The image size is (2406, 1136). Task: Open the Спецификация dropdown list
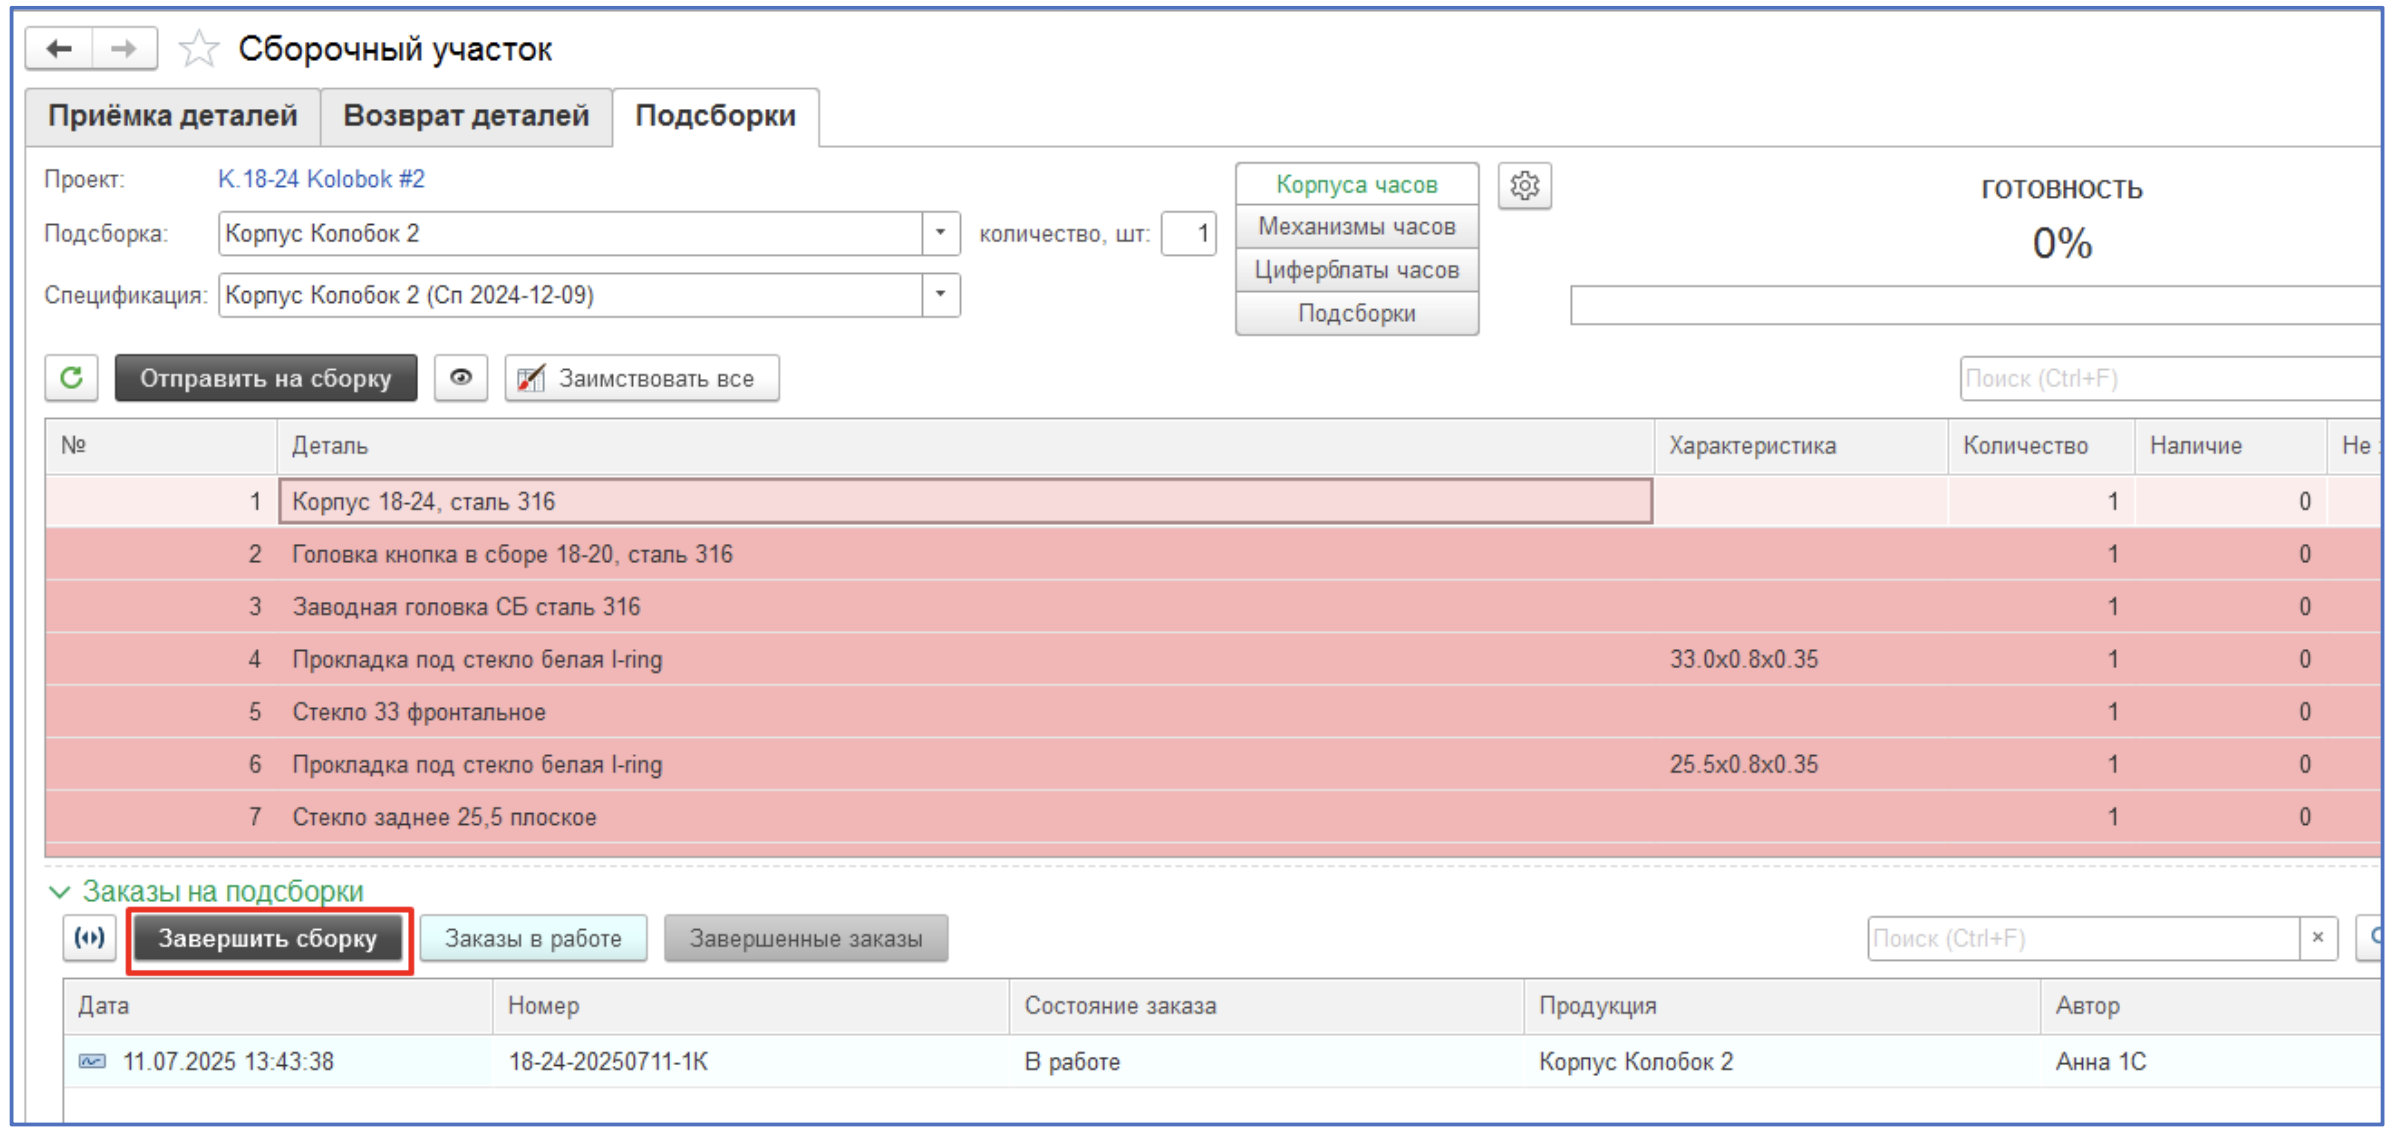(940, 295)
